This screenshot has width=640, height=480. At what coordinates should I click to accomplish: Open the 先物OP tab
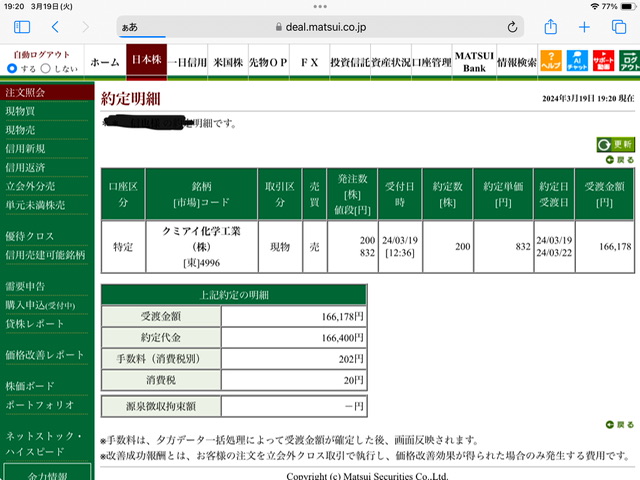pyautogui.click(x=269, y=62)
